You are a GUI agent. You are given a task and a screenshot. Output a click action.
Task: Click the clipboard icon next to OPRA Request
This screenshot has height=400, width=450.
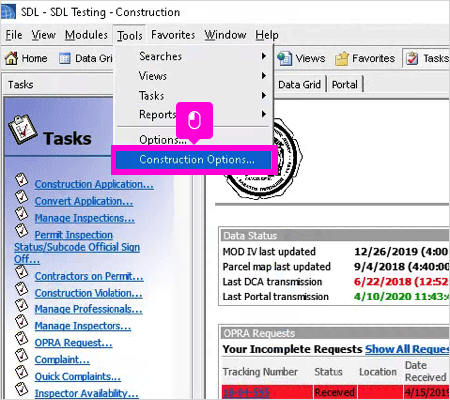click(22, 339)
